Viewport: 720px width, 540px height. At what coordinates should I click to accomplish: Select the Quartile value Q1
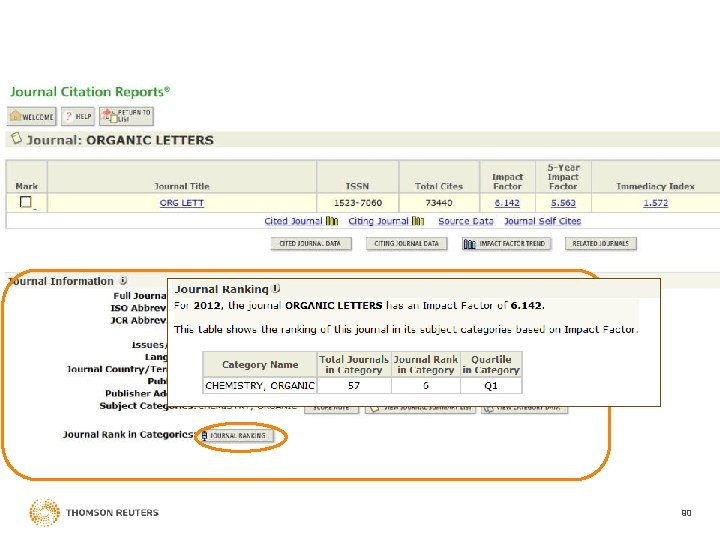pos(491,385)
